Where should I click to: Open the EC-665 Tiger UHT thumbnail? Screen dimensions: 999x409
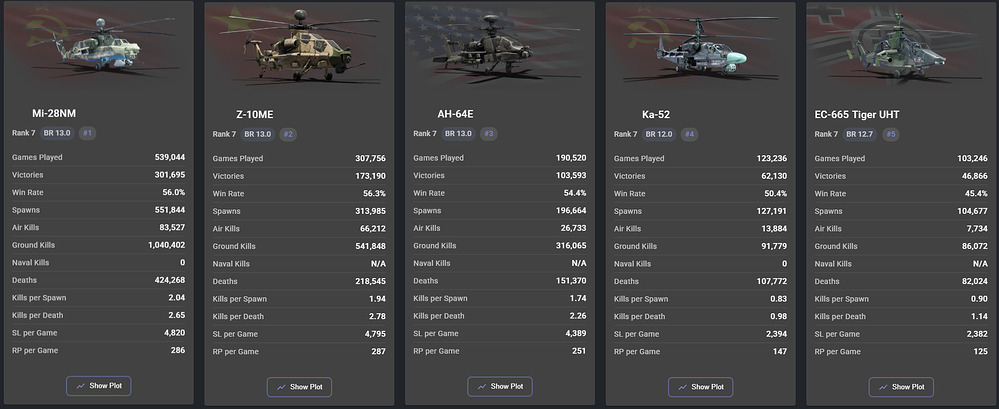click(901, 45)
